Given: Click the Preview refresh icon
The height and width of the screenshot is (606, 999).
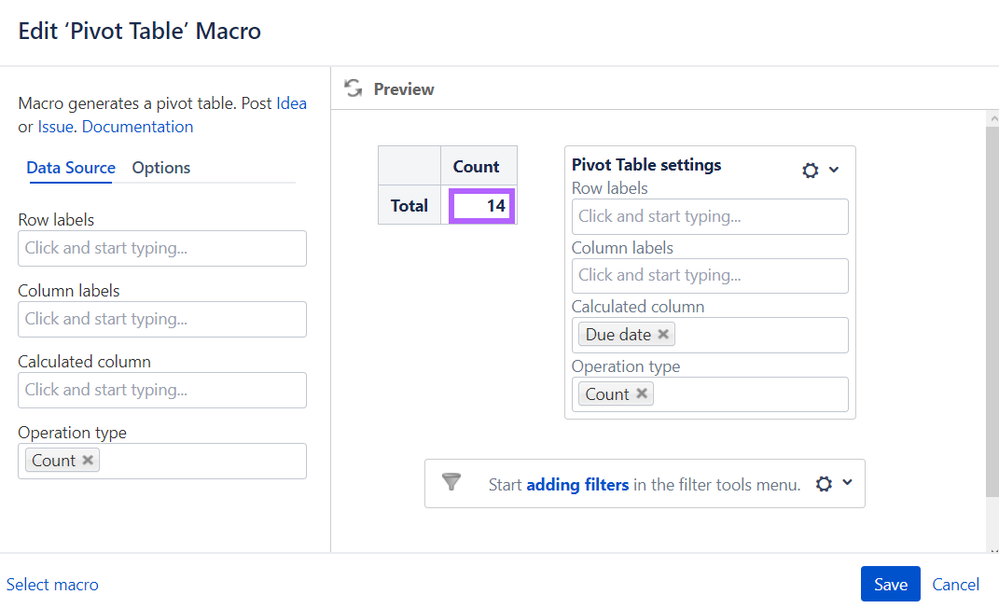Looking at the screenshot, I should (x=353, y=89).
